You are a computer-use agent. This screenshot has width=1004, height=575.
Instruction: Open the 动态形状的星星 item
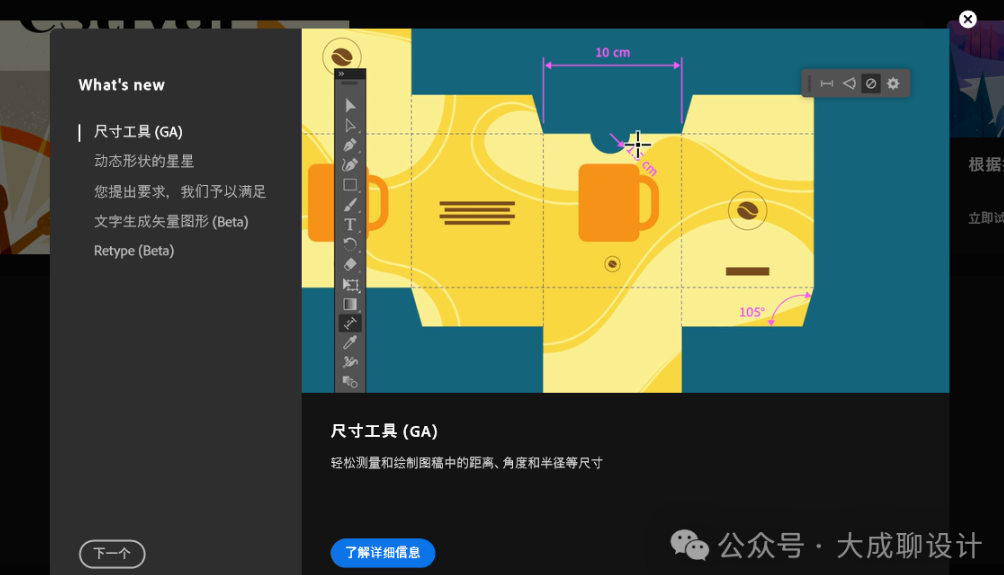[144, 161]
